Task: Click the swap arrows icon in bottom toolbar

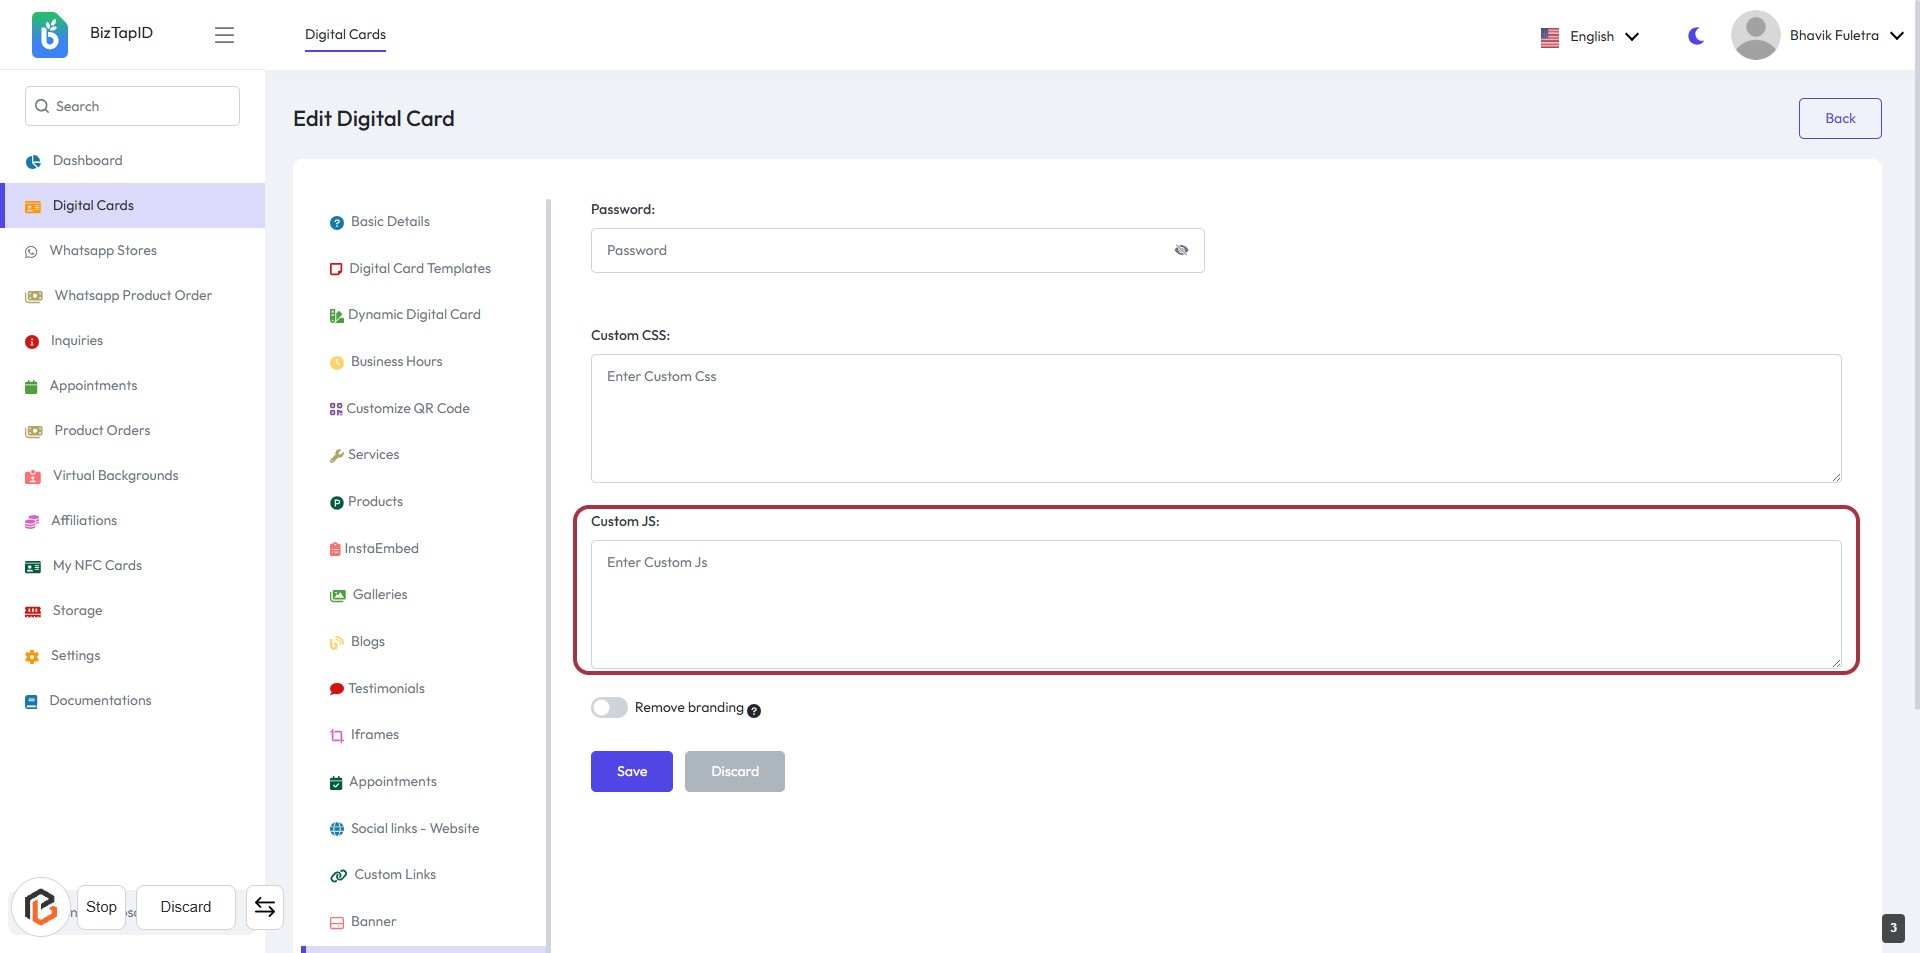Action: (x=265, y=907)
